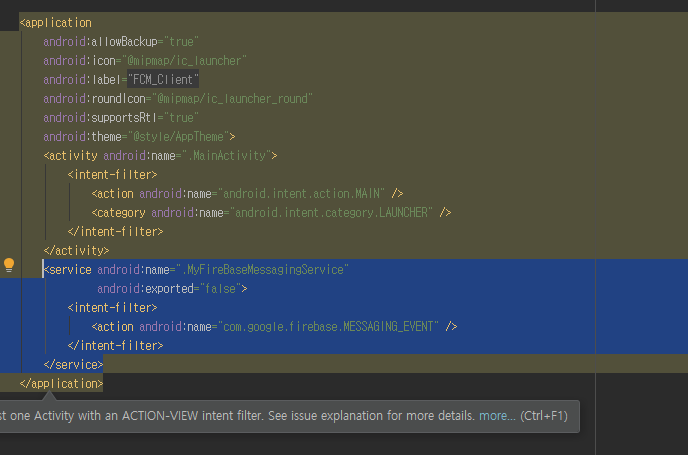Click the closing </application> tag
688x455 pixels.
pos(61,383)
